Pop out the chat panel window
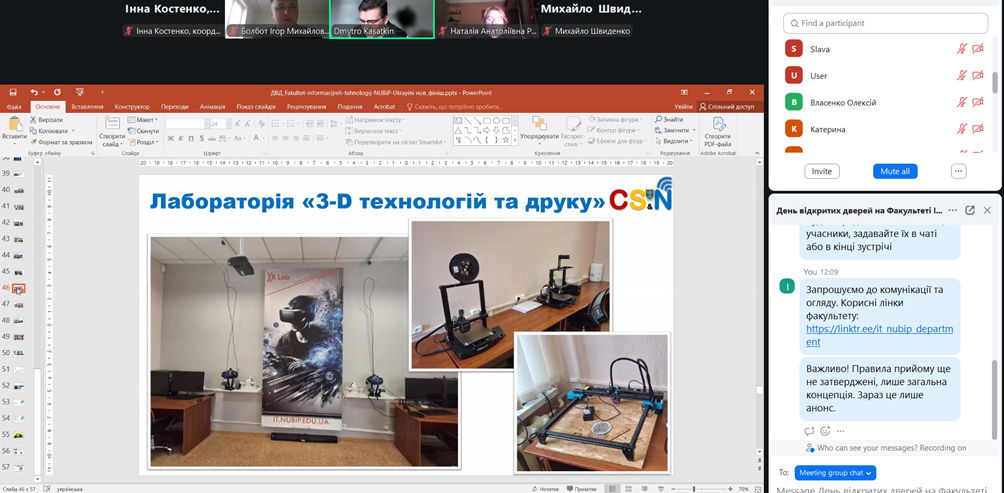The height and width of the screenshot is (493, 1004). (969, 211)
